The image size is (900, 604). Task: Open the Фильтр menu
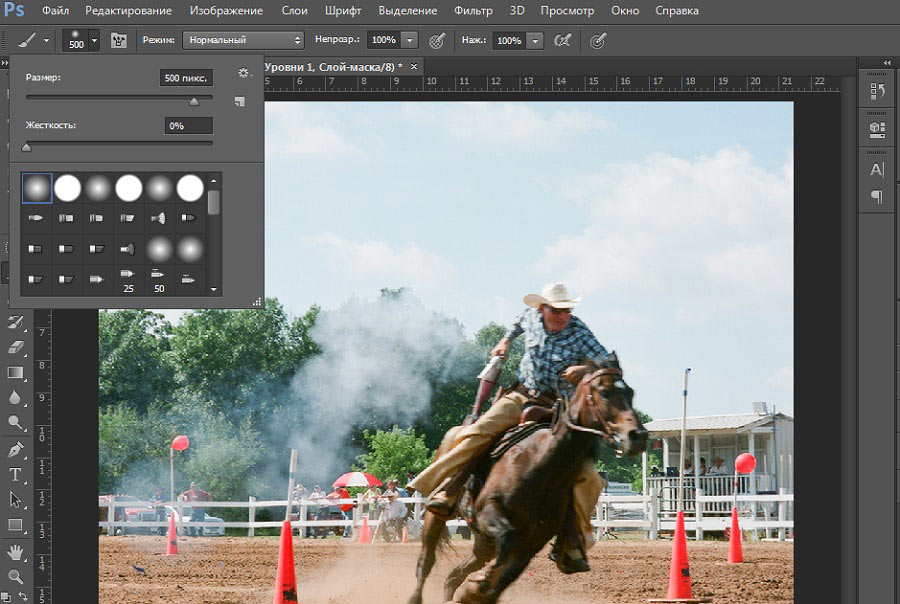point(473,11)
